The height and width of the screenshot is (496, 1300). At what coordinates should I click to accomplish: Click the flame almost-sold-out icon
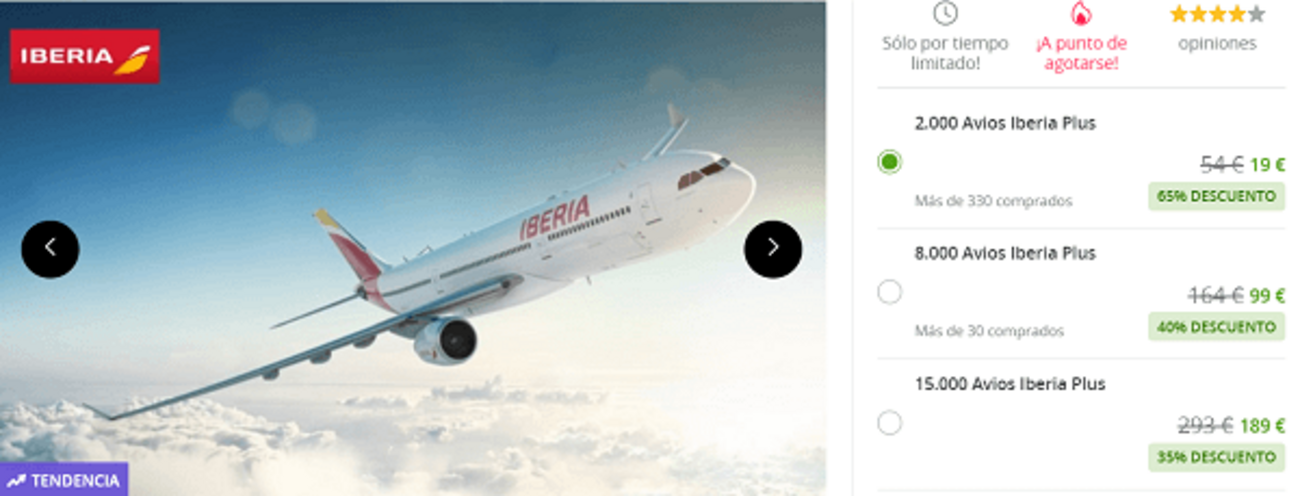click(1080, 13)
